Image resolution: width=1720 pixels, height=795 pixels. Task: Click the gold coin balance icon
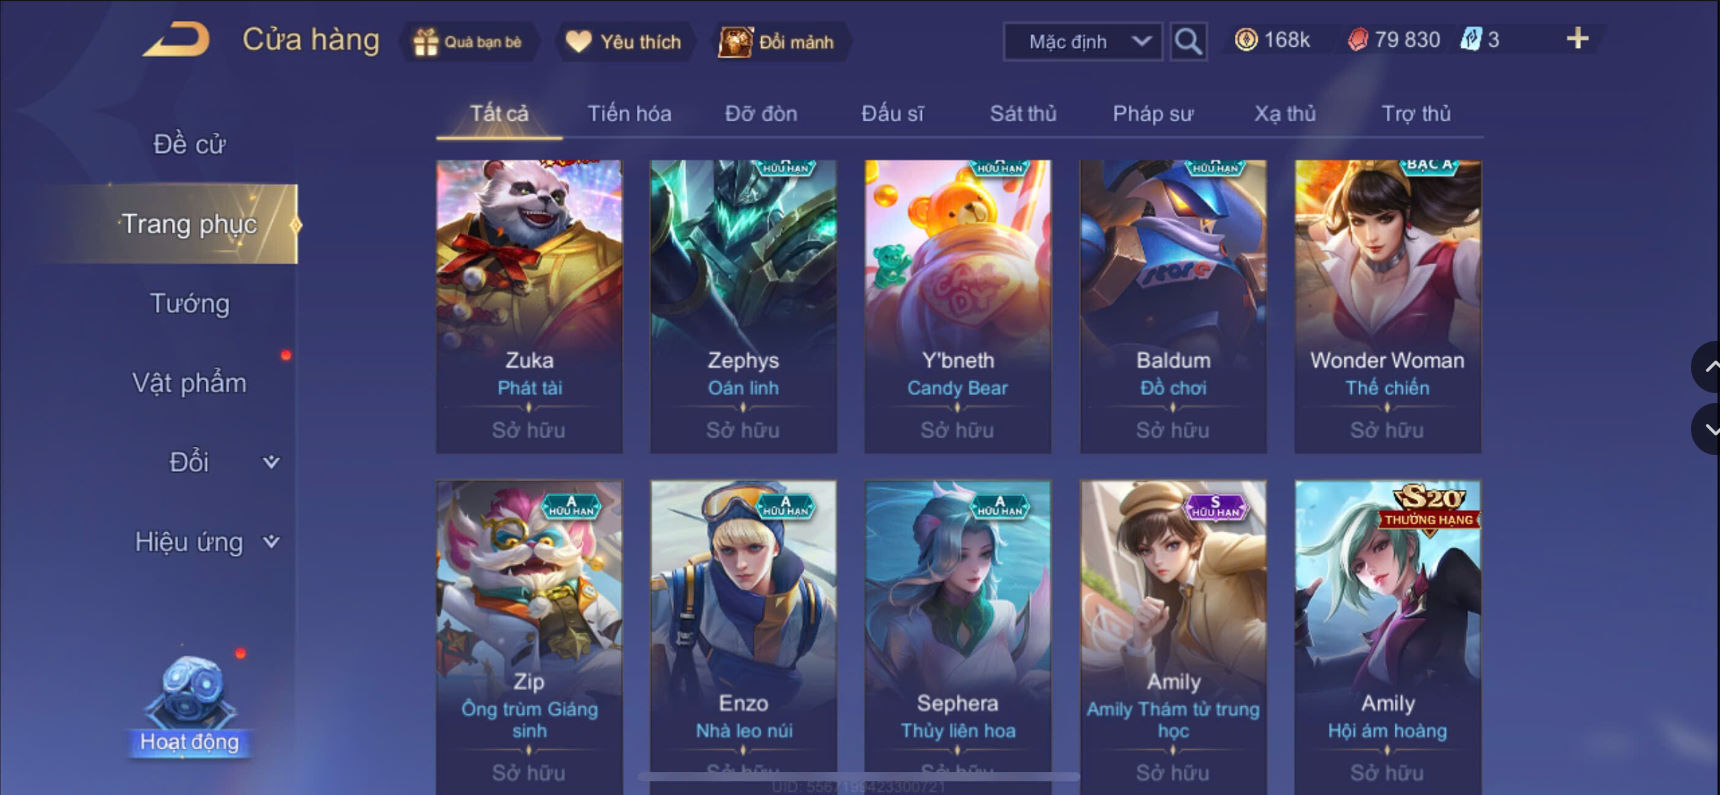point(1246,40)
